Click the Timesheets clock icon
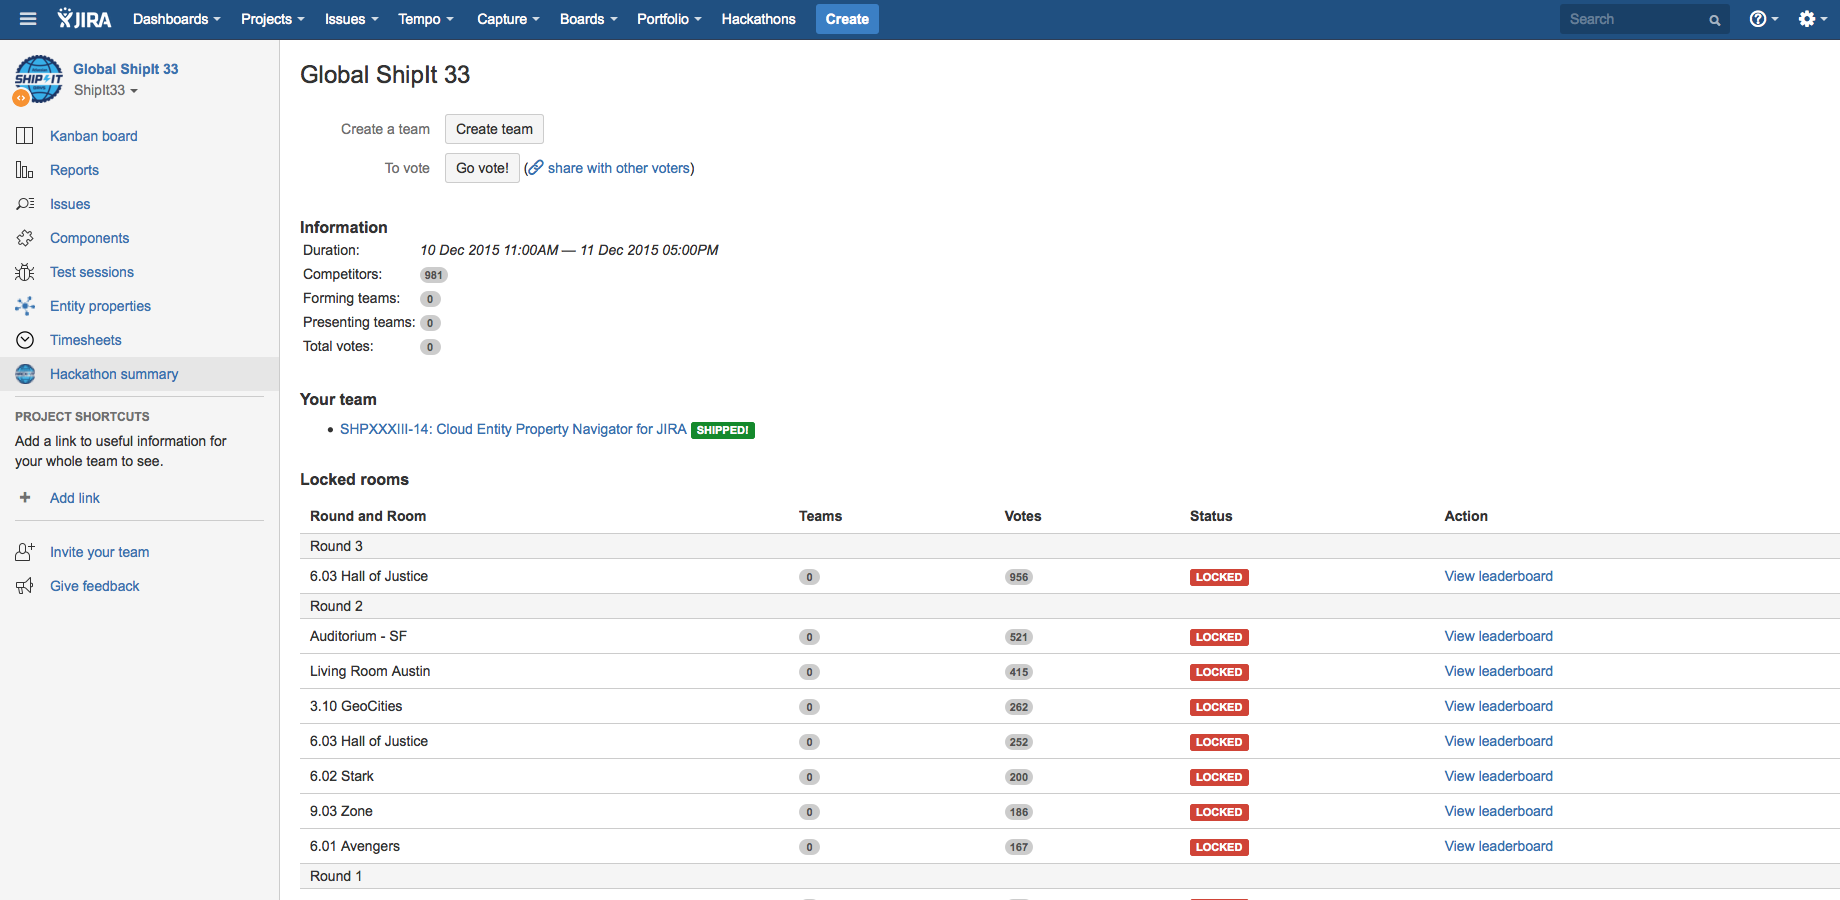The width and height of the screenshot is (1840, 900). 25,340
